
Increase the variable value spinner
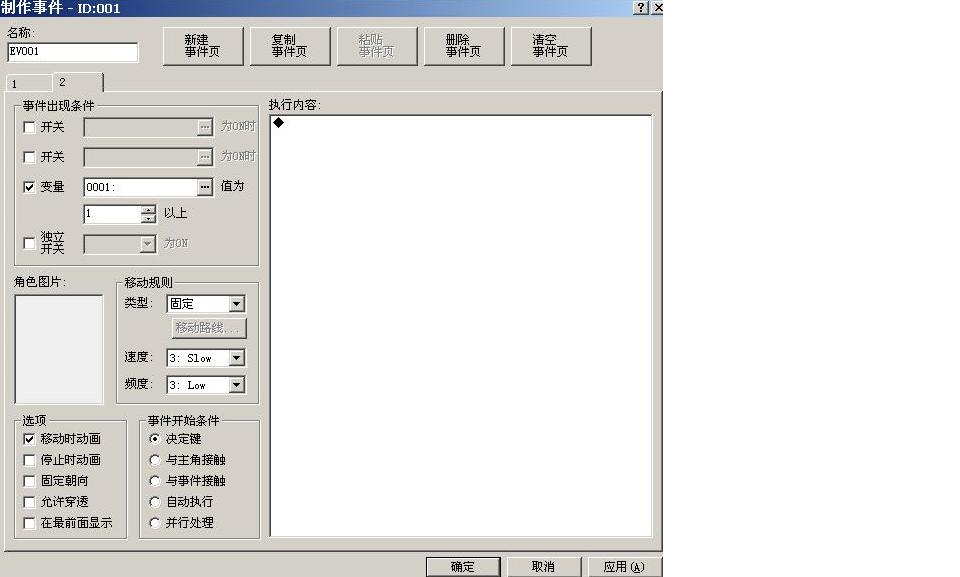click(x=148, y=209)
